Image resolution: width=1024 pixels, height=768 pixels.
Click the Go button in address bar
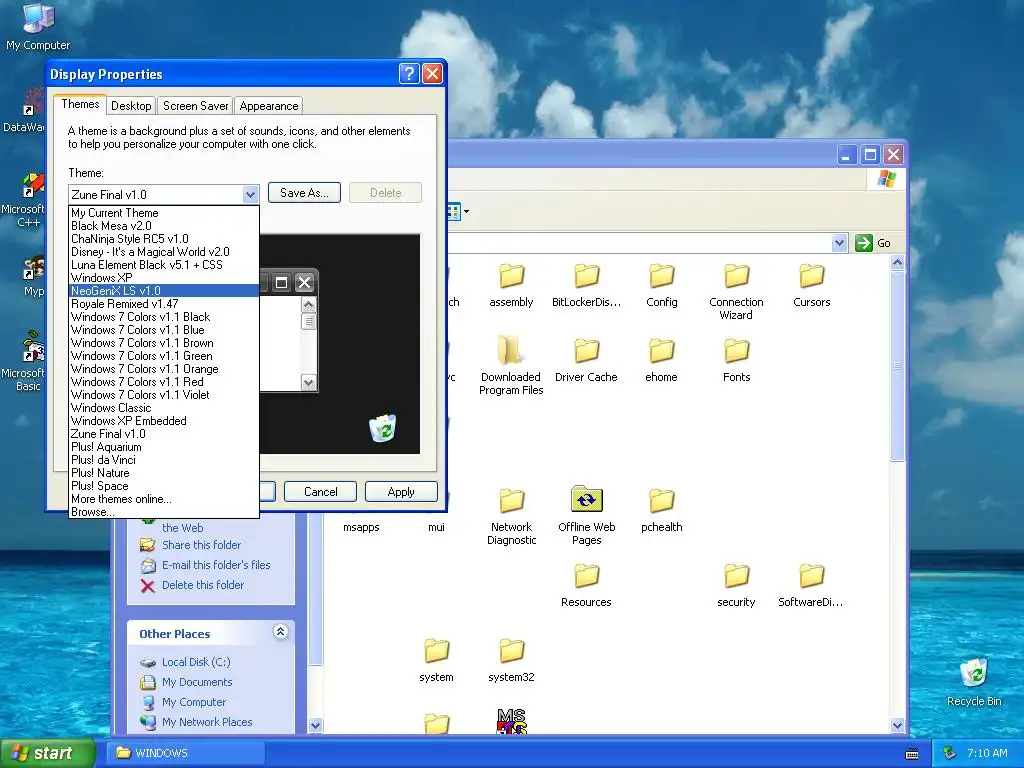873,243
